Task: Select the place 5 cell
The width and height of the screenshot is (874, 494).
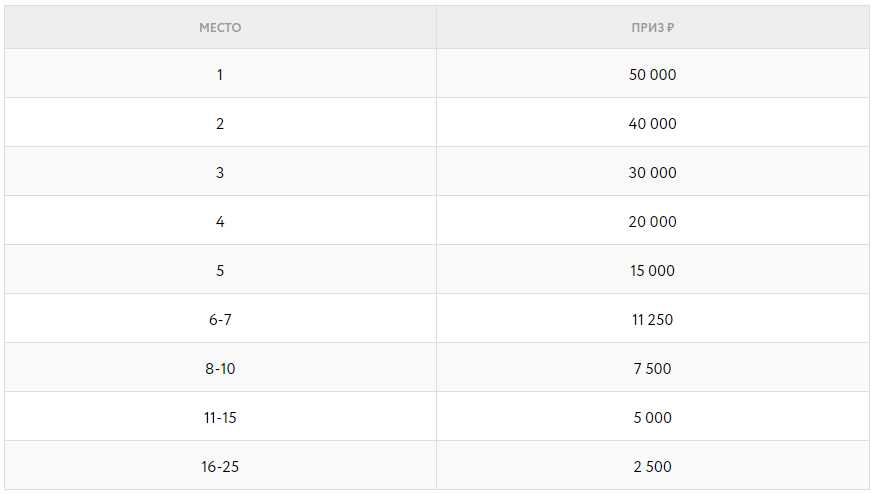Action: pos(220,271)
